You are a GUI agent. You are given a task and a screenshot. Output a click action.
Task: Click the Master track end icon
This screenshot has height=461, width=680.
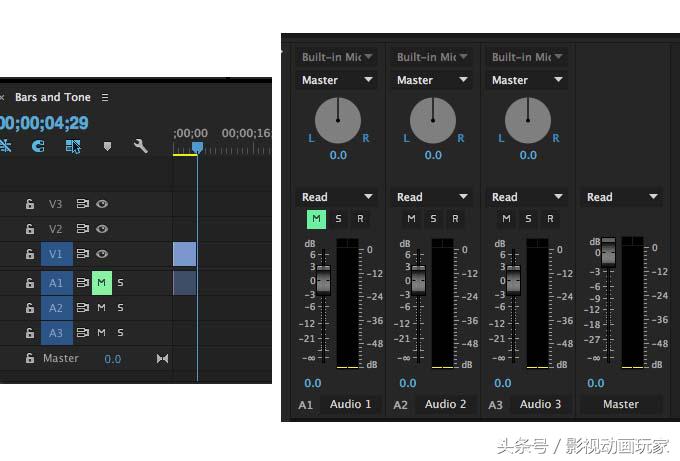(162, 358)
